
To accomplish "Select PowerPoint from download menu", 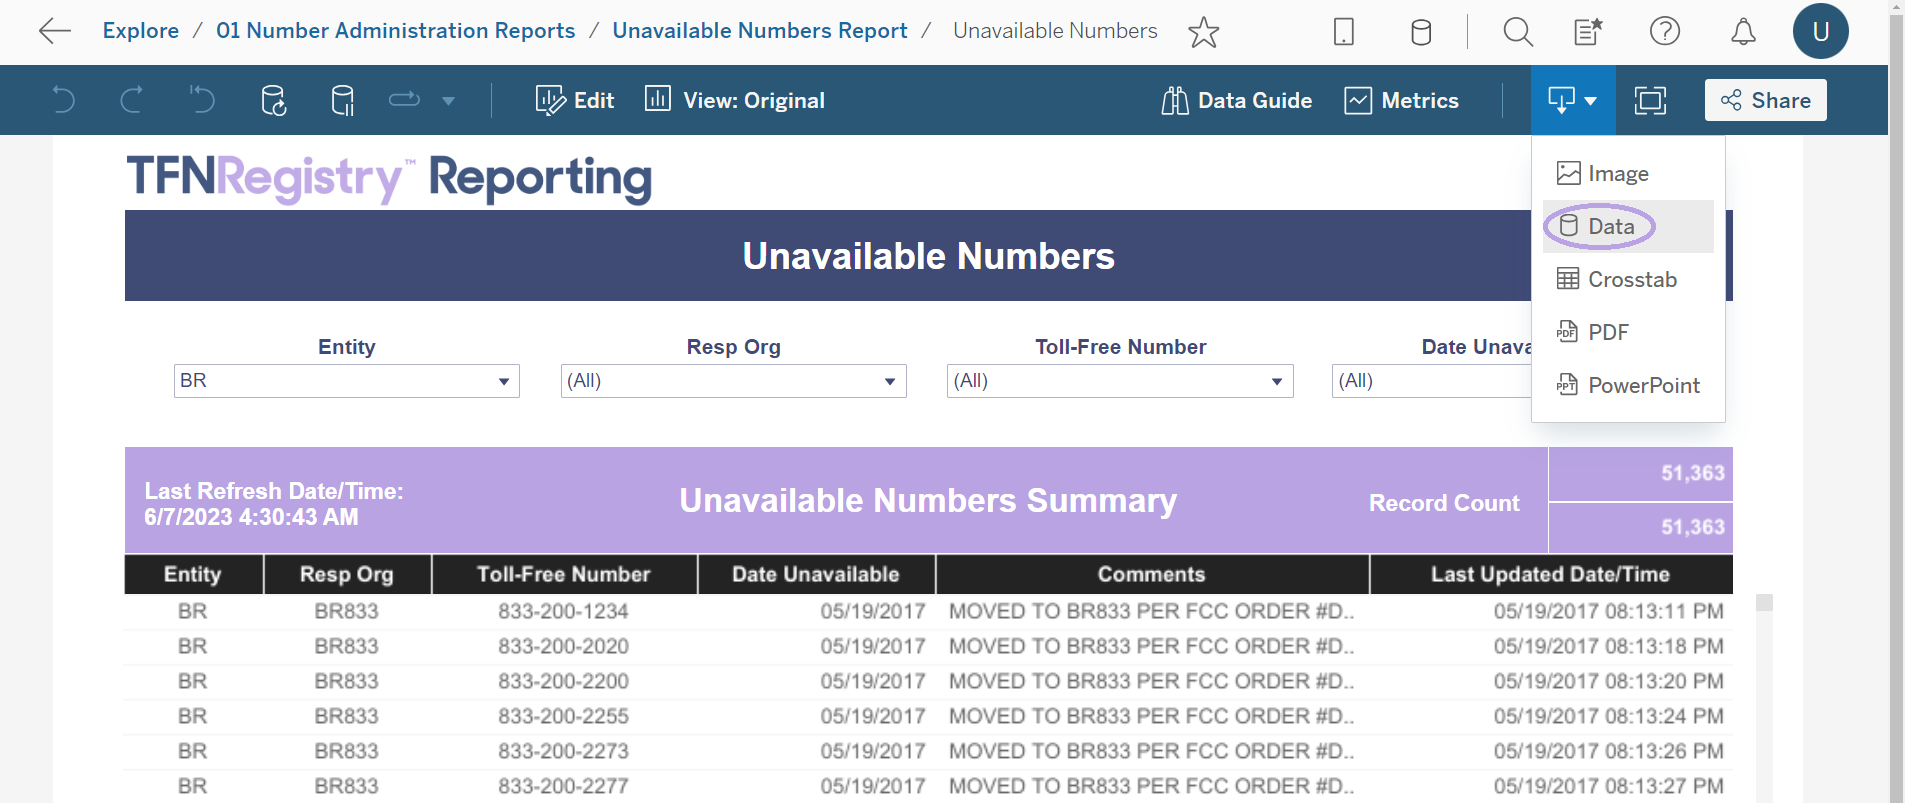I will pyautogui.click(x=1628, y=385).
